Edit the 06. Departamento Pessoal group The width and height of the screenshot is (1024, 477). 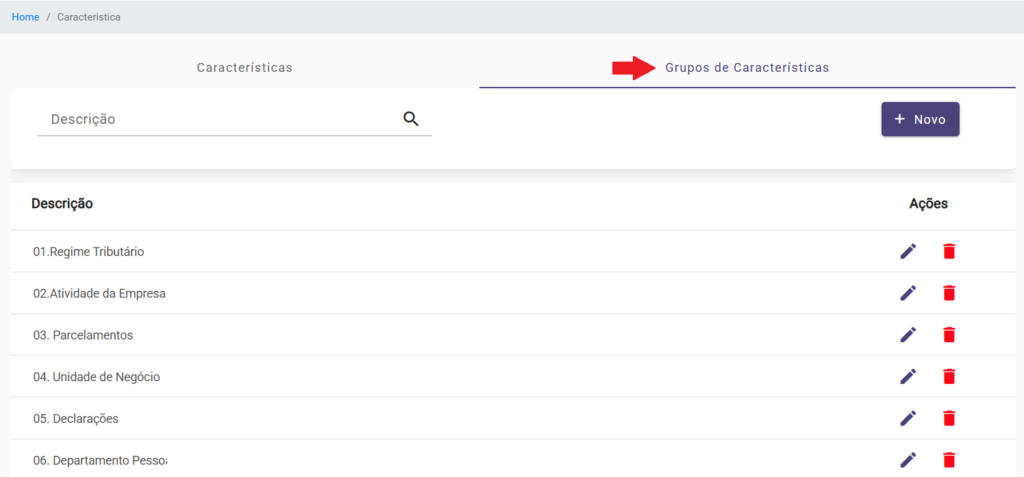[908, 460]
